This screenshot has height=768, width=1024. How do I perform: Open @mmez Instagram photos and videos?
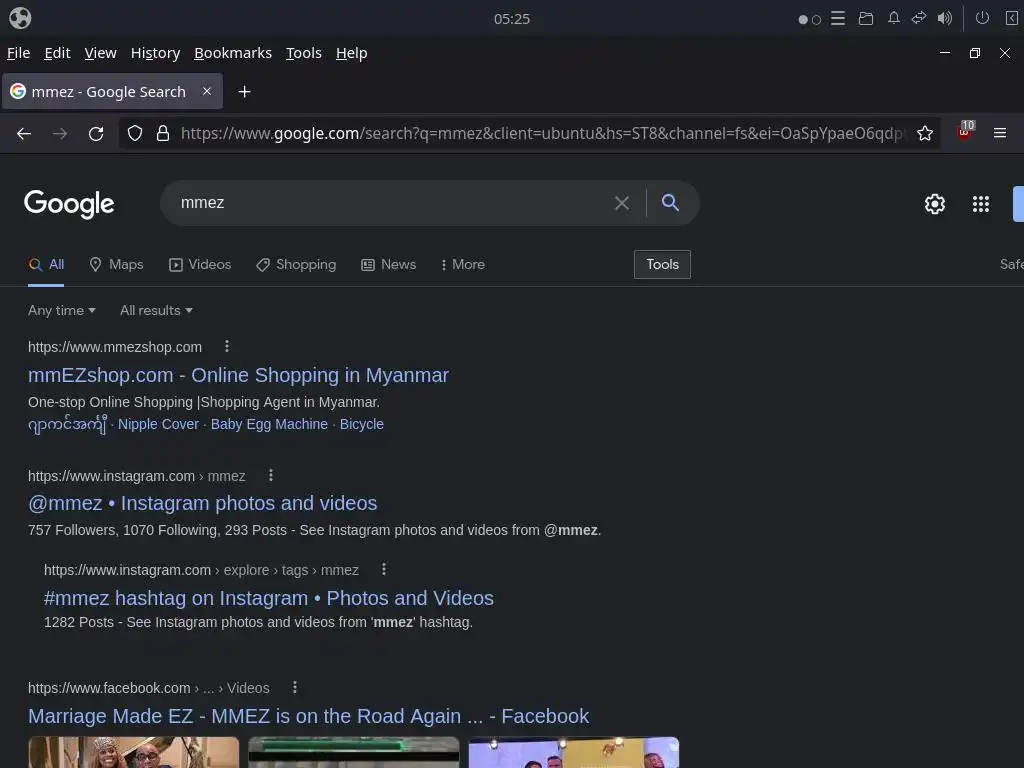(x=202, y=504)
